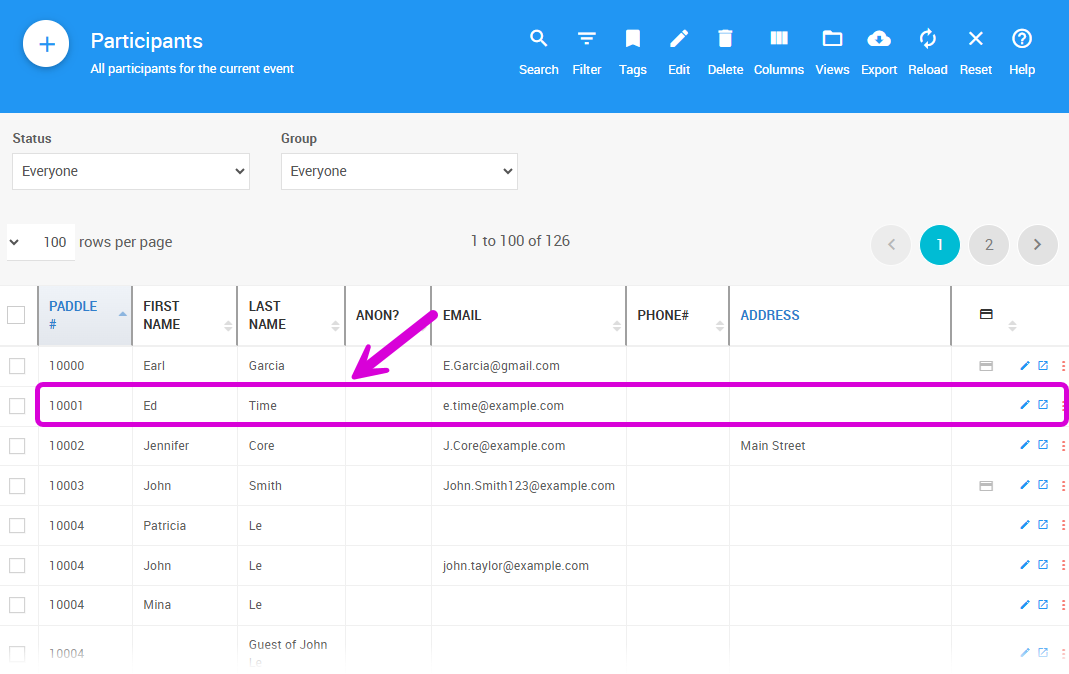
Task: Toggle the select-all checkbox in header
Action: tap(17, 315)
